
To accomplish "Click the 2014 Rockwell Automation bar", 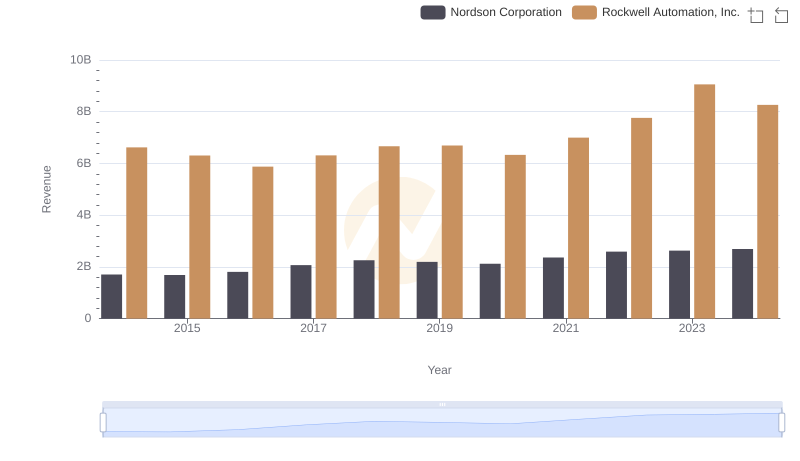I will 137,233.
